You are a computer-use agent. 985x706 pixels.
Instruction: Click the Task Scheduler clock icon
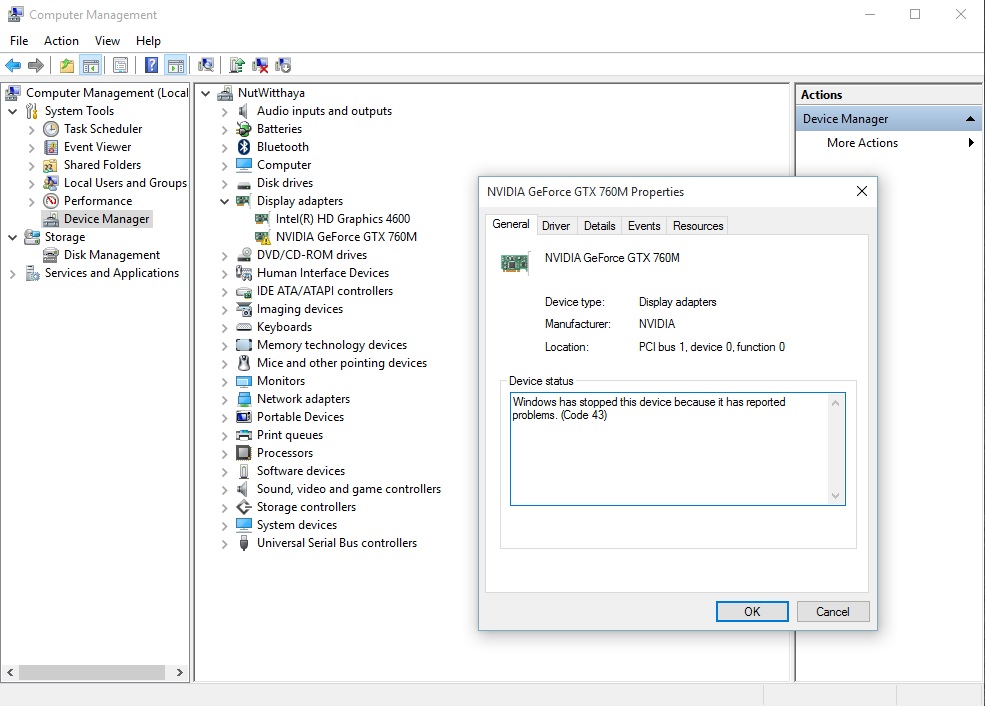click(x=51, y=129)
